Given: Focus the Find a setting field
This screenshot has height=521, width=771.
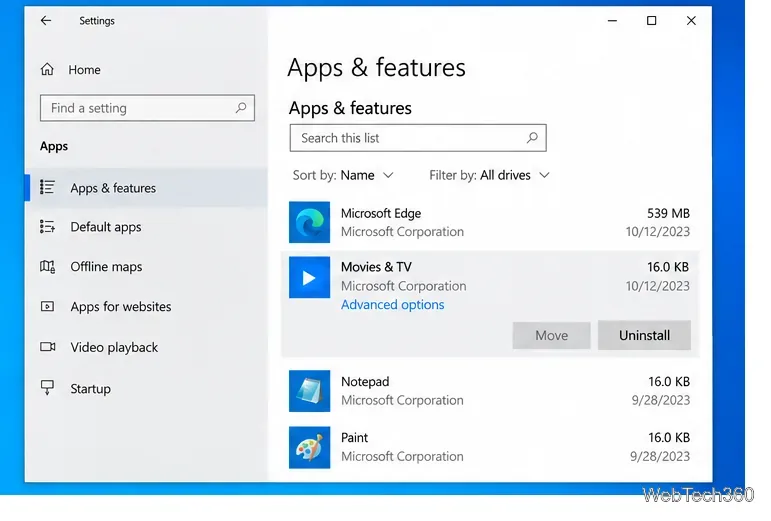Looking at the screenshot, I should coord(147,108).
